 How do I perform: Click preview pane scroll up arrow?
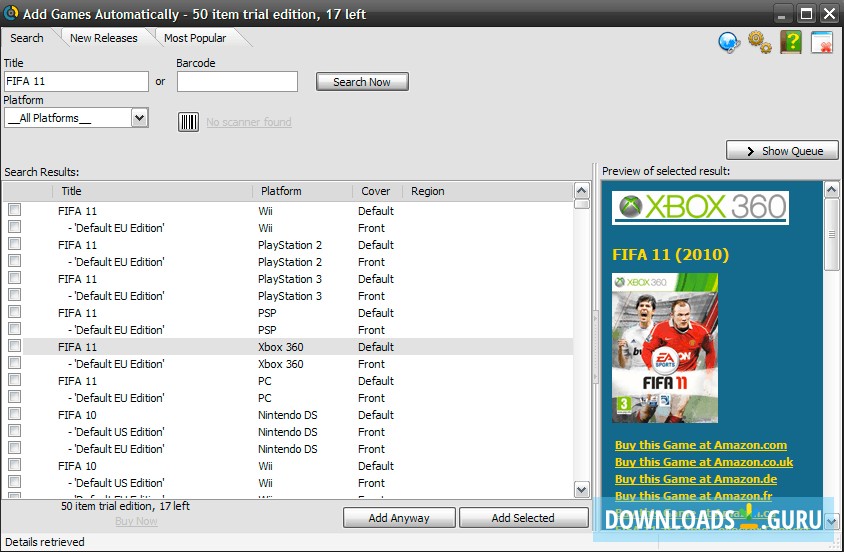[x=831, y=189]
